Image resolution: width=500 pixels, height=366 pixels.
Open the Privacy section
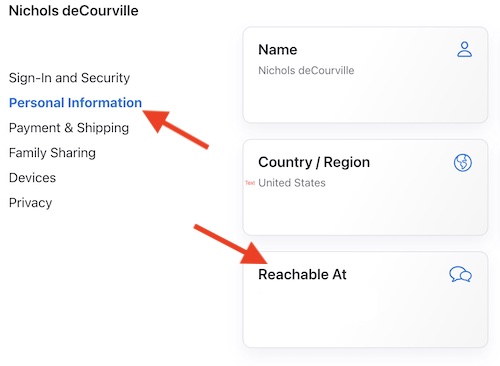click(x=30, y=203)
